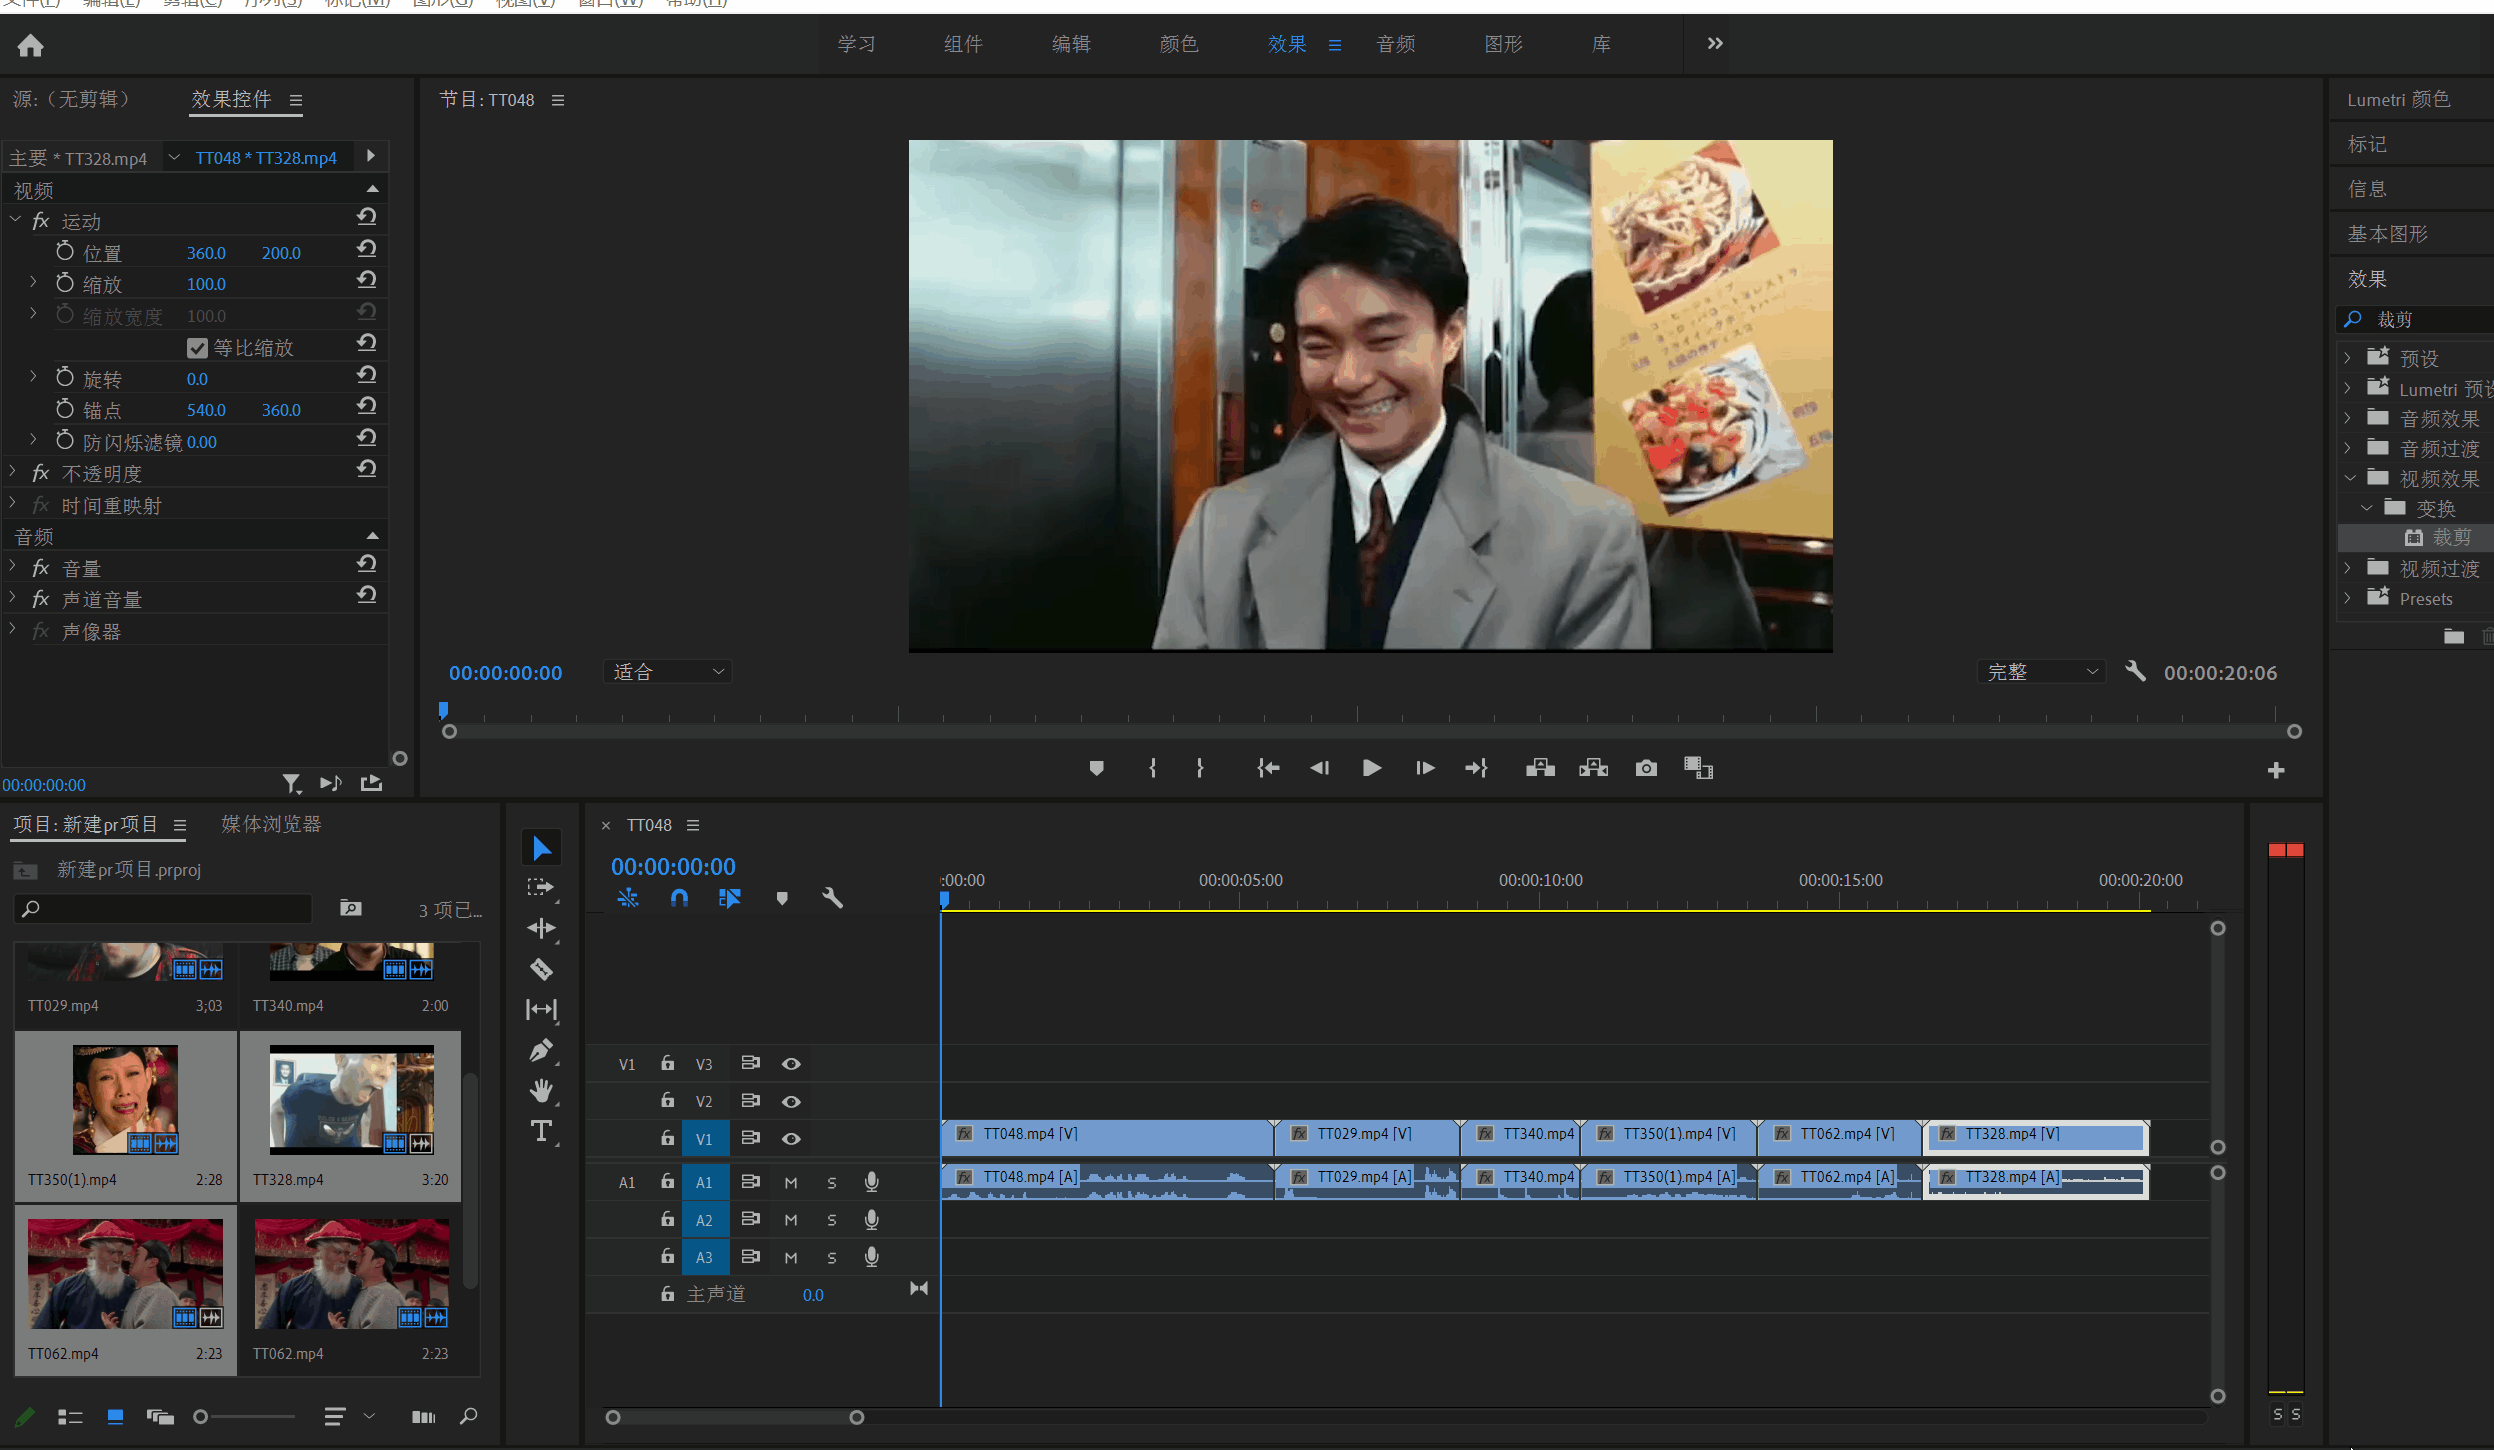Select the Hand tool
This screenshot has height=1450, width=2494.
pos(541,1090)
